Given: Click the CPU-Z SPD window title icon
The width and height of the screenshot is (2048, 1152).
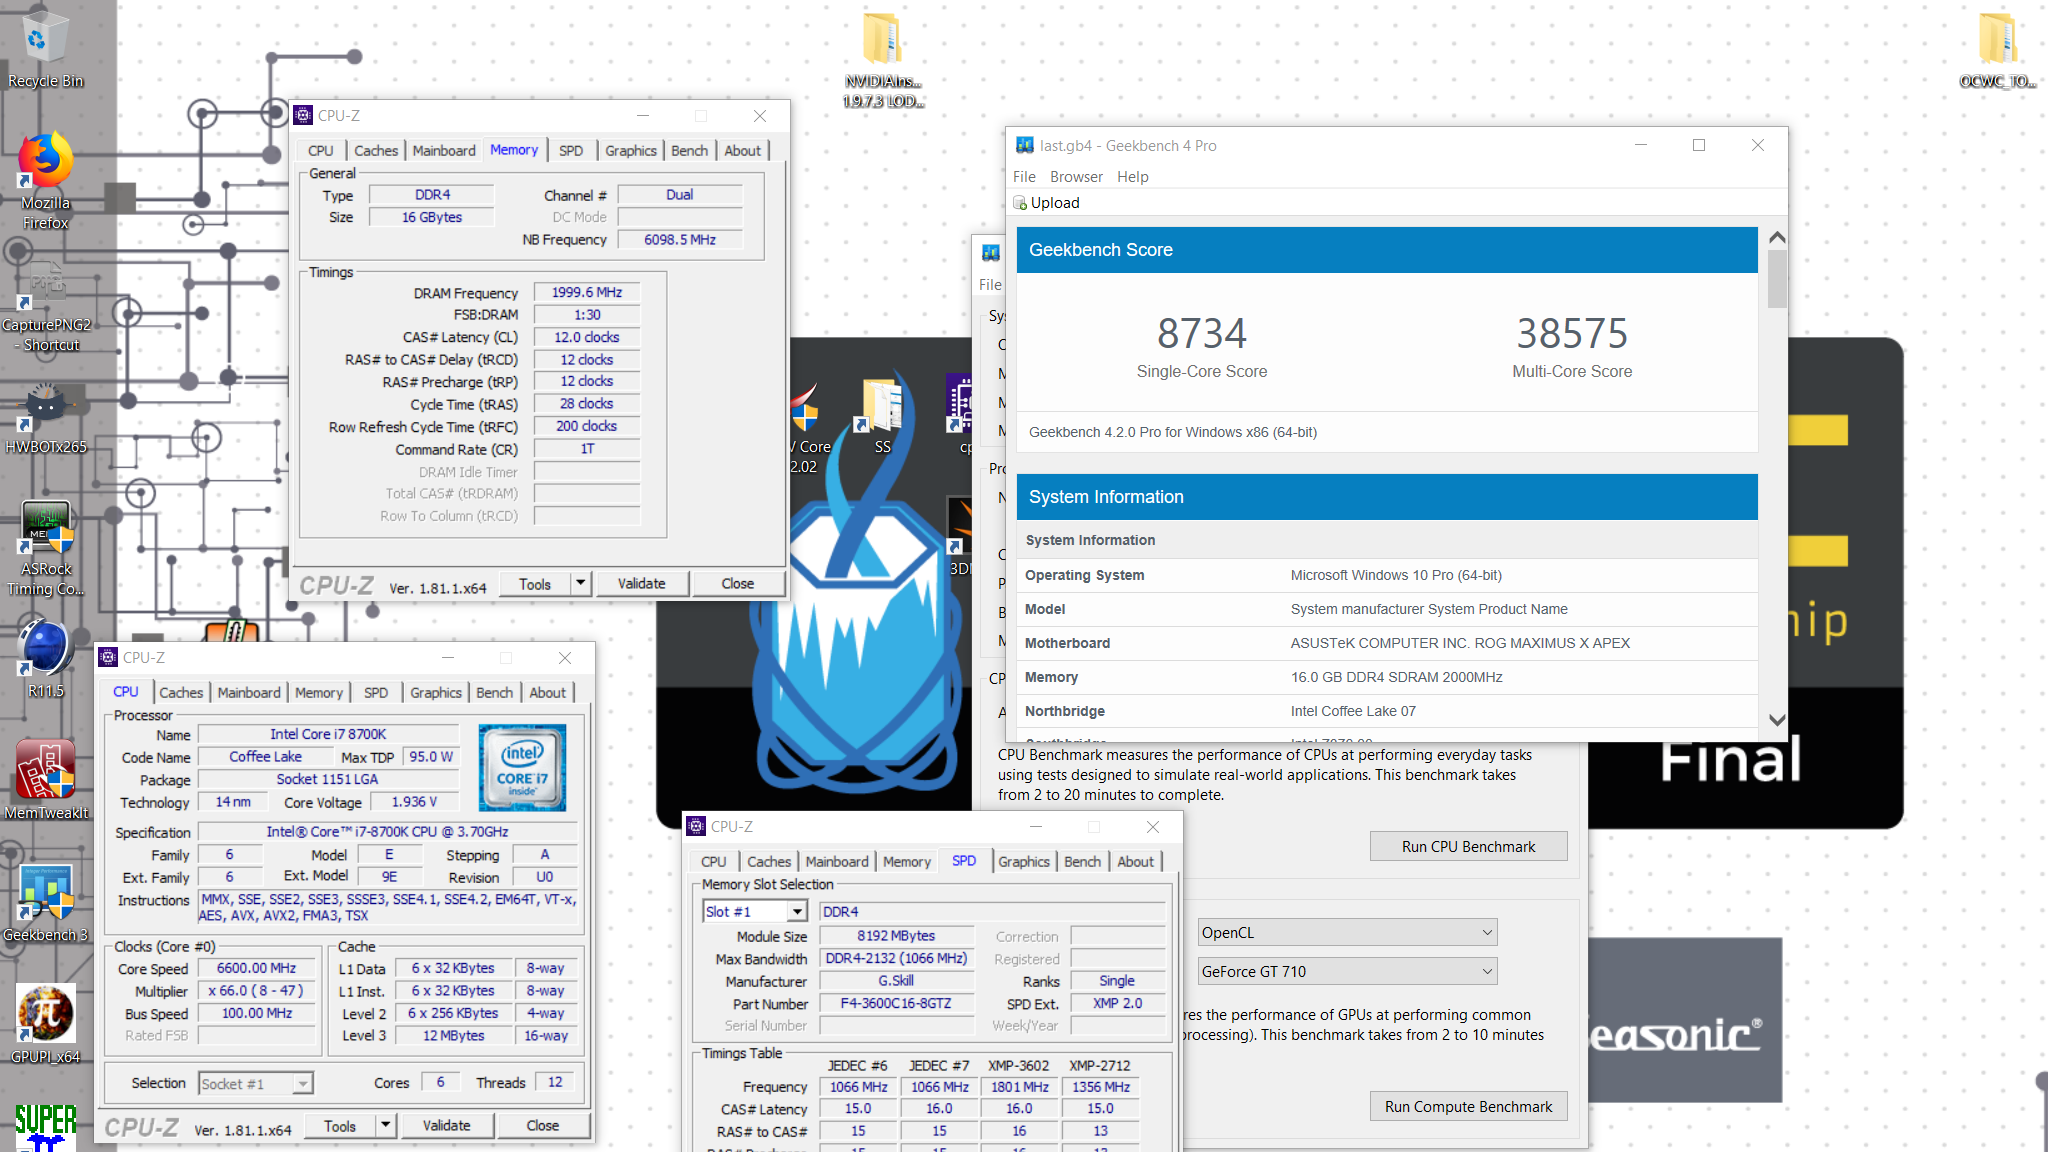Looking at the screenshot, I should [x=696, y=827].
